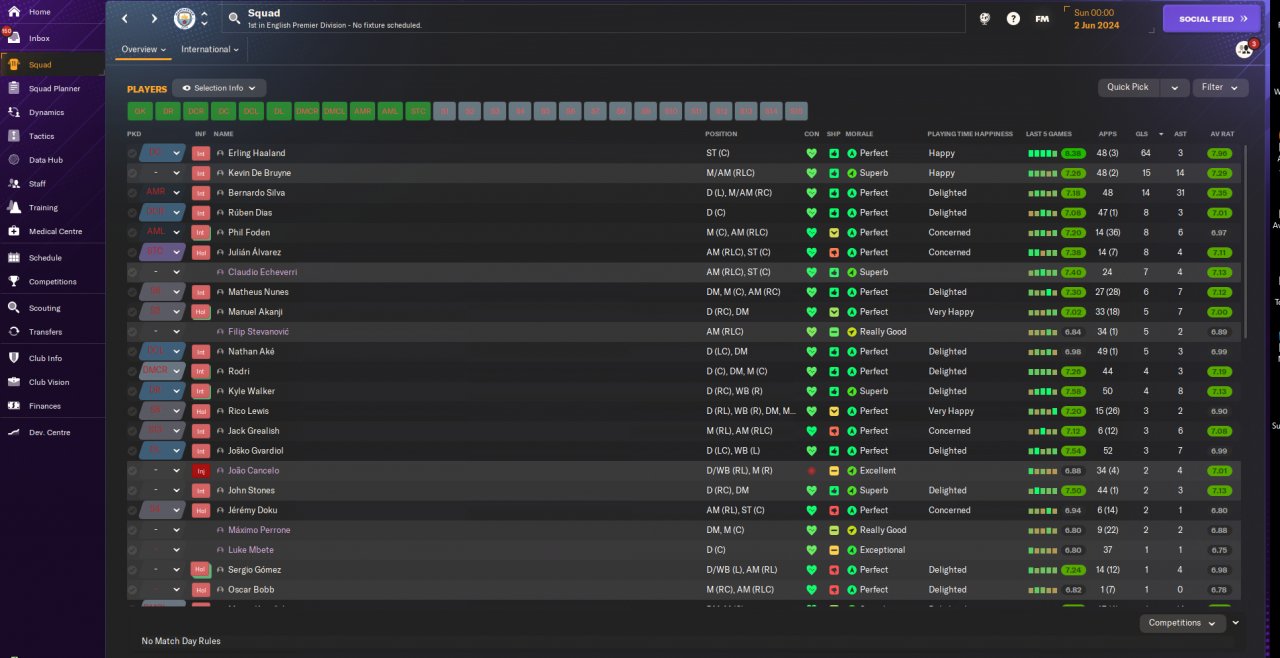Open Home from the sidebar
The height and width of the screenshot is (658, 1280).
[40, 12]
